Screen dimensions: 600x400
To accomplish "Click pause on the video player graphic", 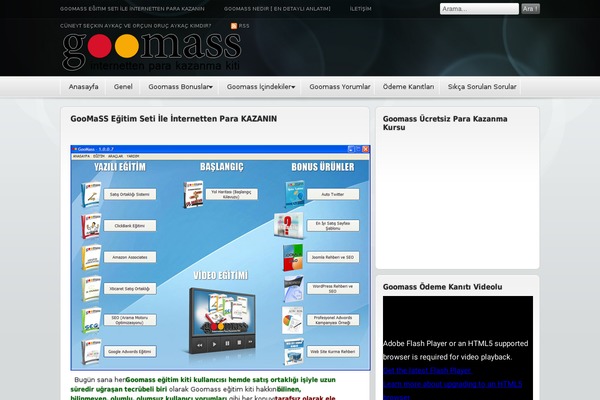I will [x=227, y=343].
